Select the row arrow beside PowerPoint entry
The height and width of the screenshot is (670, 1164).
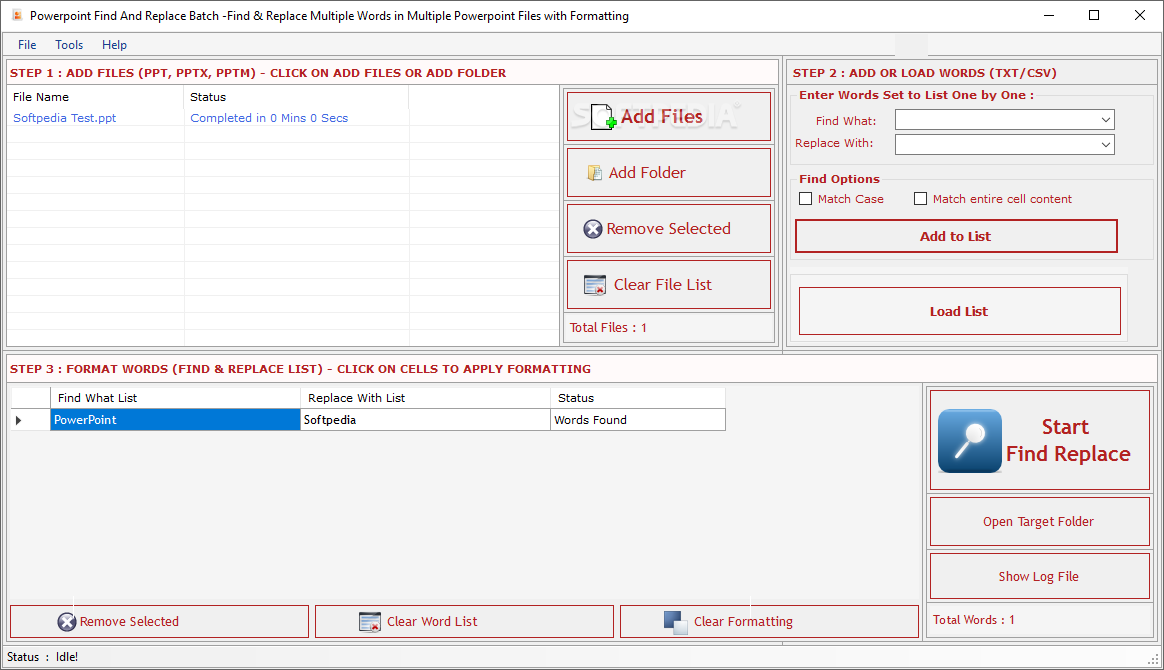pyautogui.click(x=19, y=420)
